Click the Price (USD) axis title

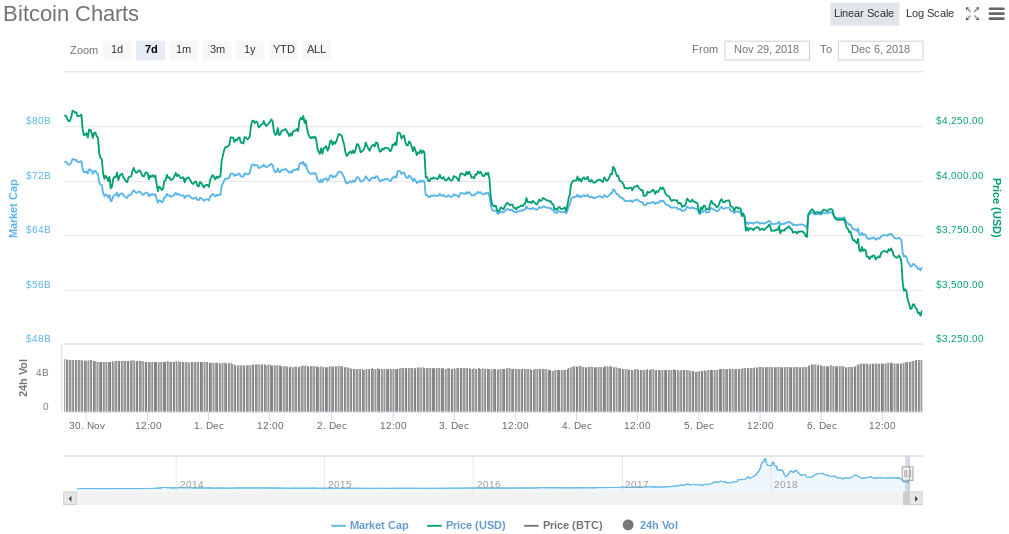coord(996,208)
